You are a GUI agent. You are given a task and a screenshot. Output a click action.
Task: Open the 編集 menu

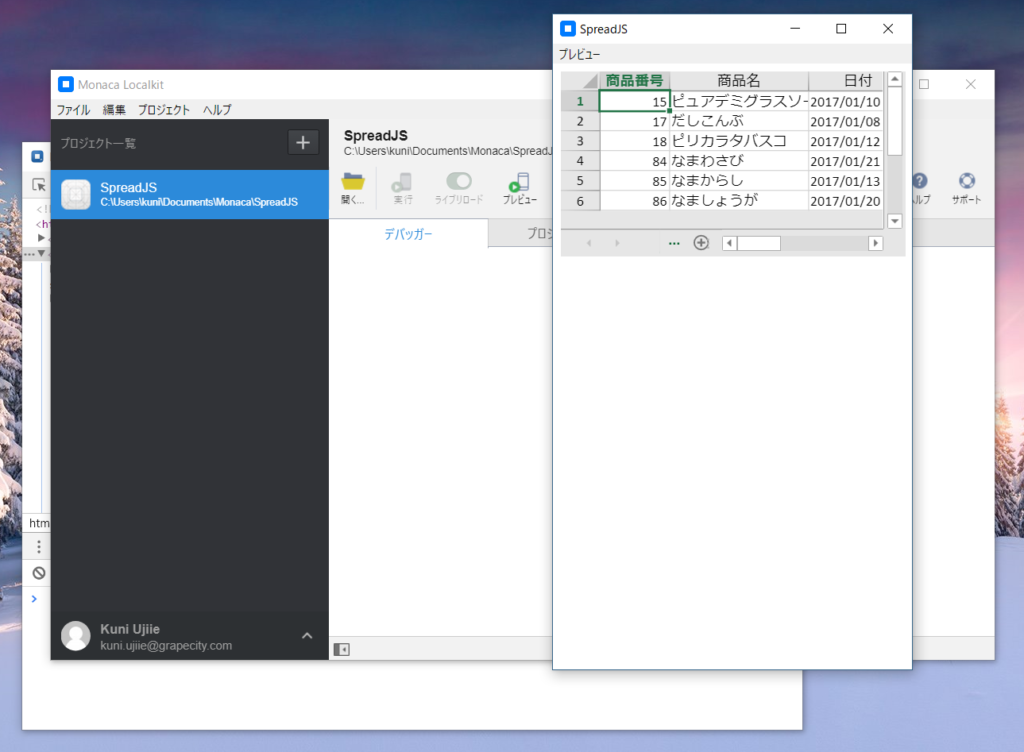tap(114, 110)
